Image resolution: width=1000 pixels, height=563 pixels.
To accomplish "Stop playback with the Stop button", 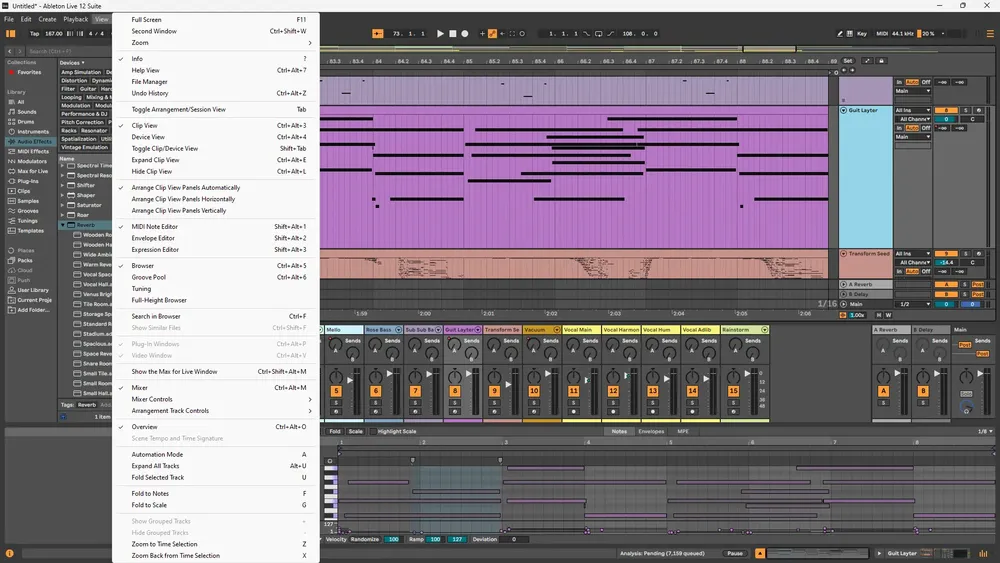I will click(453, 34).
